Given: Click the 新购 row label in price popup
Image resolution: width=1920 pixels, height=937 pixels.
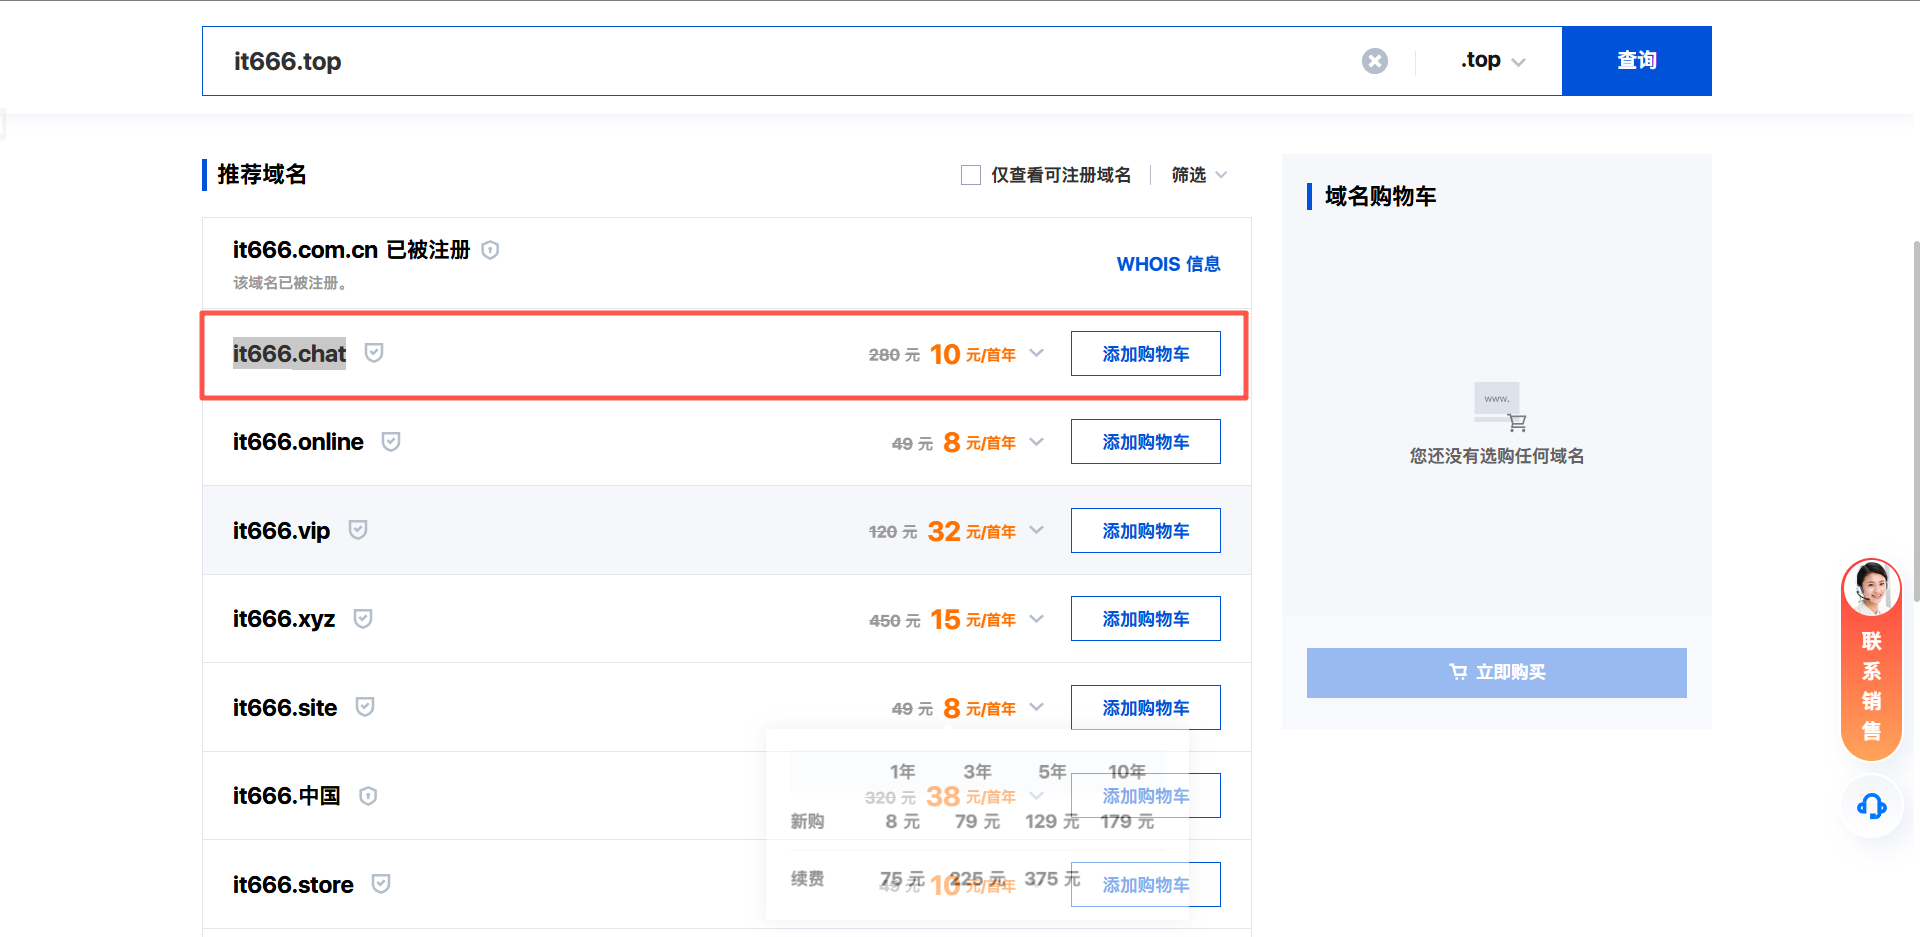Looking at the screenshot, I should [x=807, y=821].
